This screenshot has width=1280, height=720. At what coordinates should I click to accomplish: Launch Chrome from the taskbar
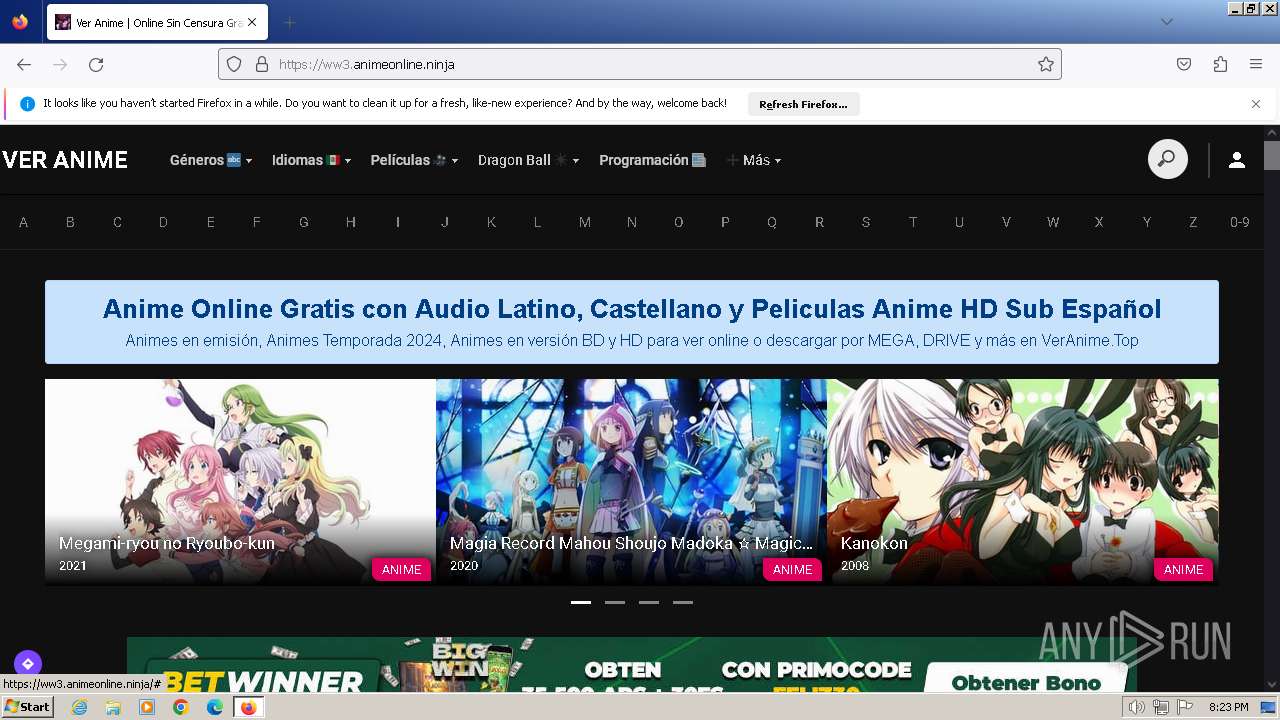point(181,707)
